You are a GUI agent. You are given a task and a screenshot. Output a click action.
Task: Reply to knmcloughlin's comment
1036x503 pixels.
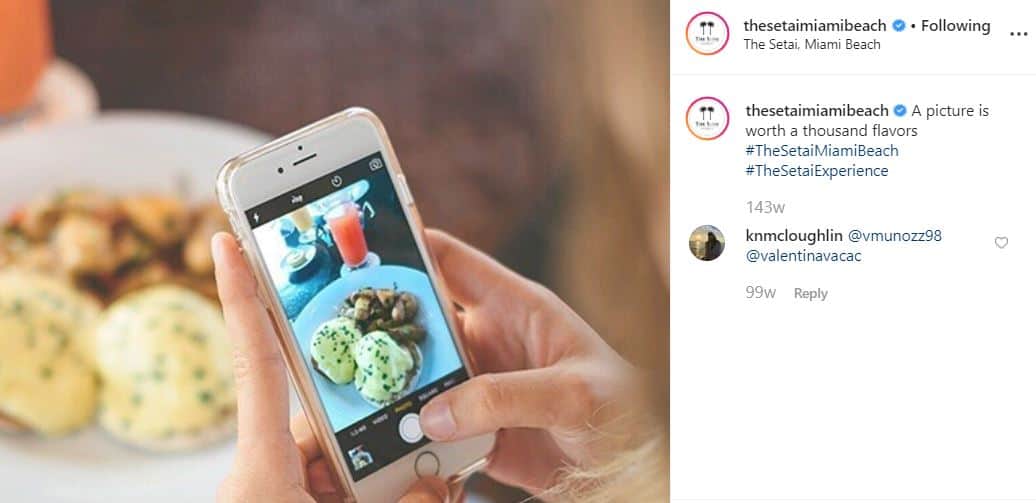811,293
